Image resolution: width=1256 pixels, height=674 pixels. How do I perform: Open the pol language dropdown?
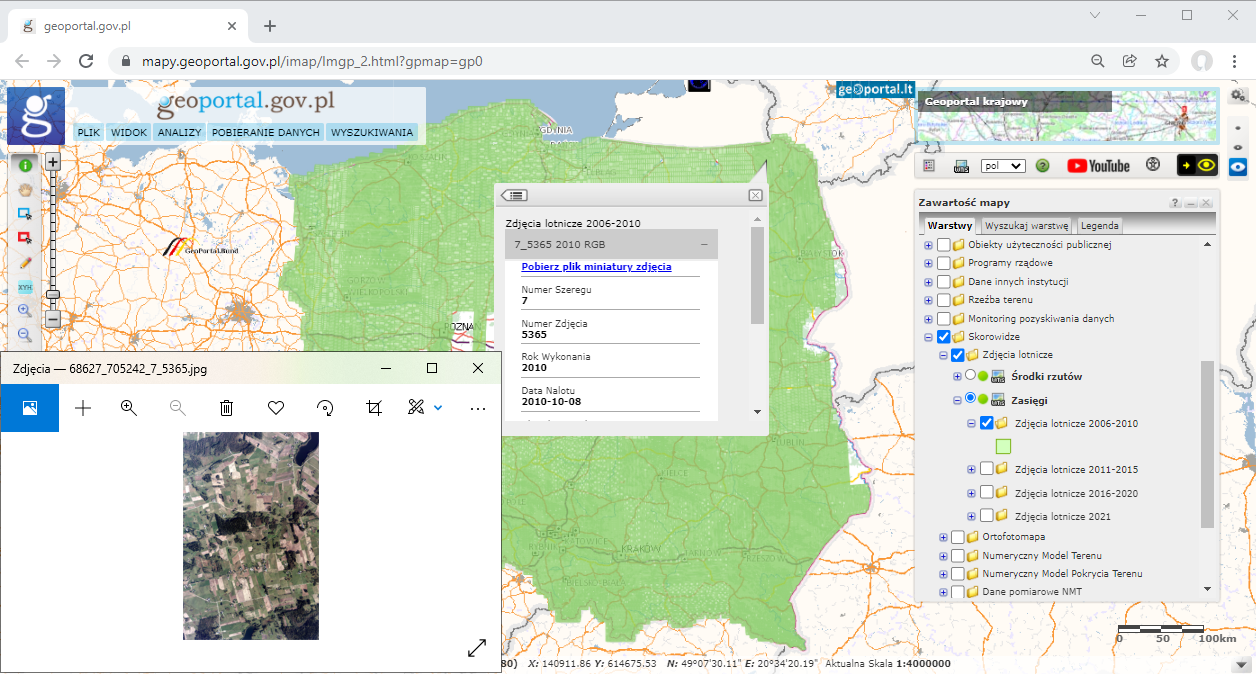pos(1003,166)
